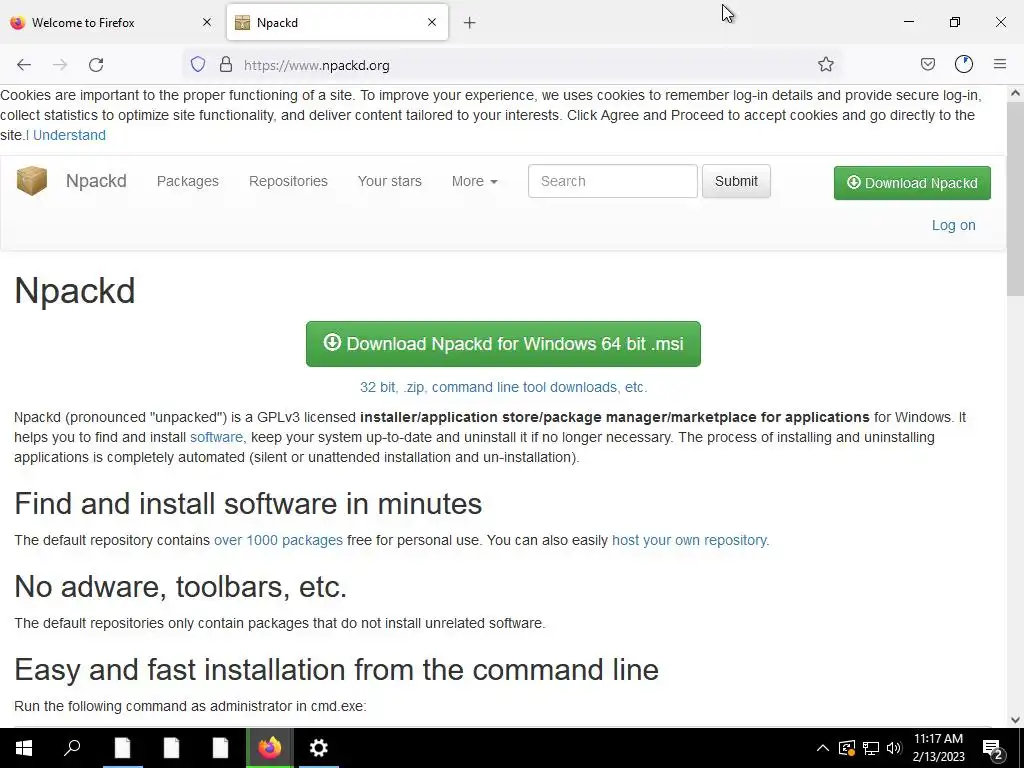Image resolution: width=1024 pixels, height=768 pixels.
Task: Open the first document icon in taskbar
Action: click(x=122, y=748)
